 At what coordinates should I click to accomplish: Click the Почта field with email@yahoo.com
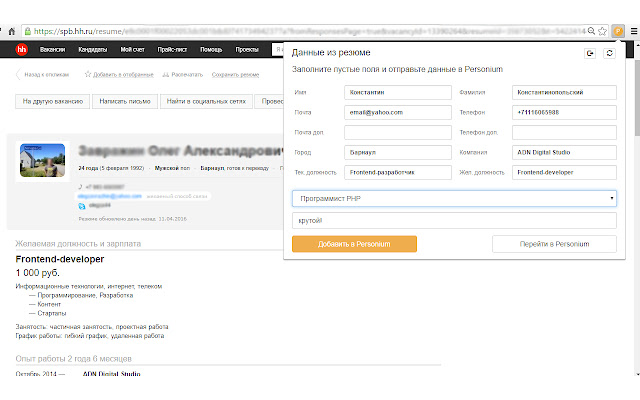(398, 112)
